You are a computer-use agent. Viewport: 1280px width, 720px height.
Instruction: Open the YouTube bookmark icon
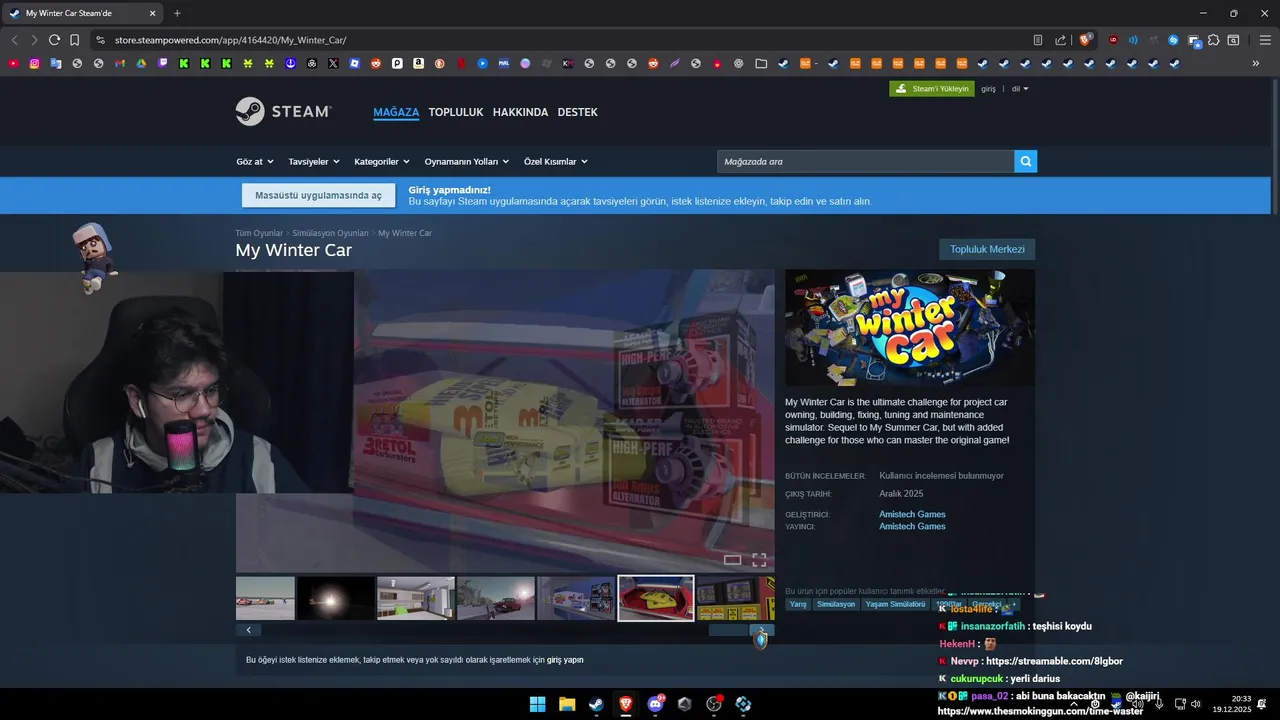click(13, 63)
